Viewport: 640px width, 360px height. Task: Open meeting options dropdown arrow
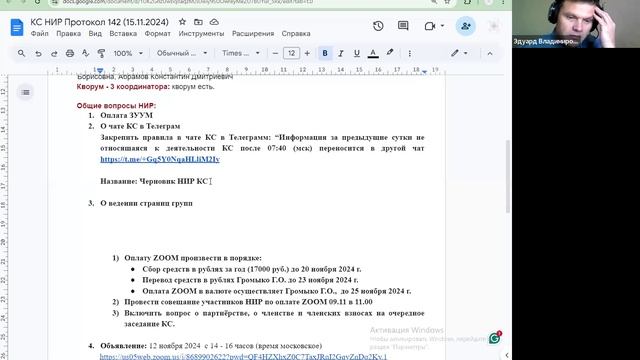(442, 26)
